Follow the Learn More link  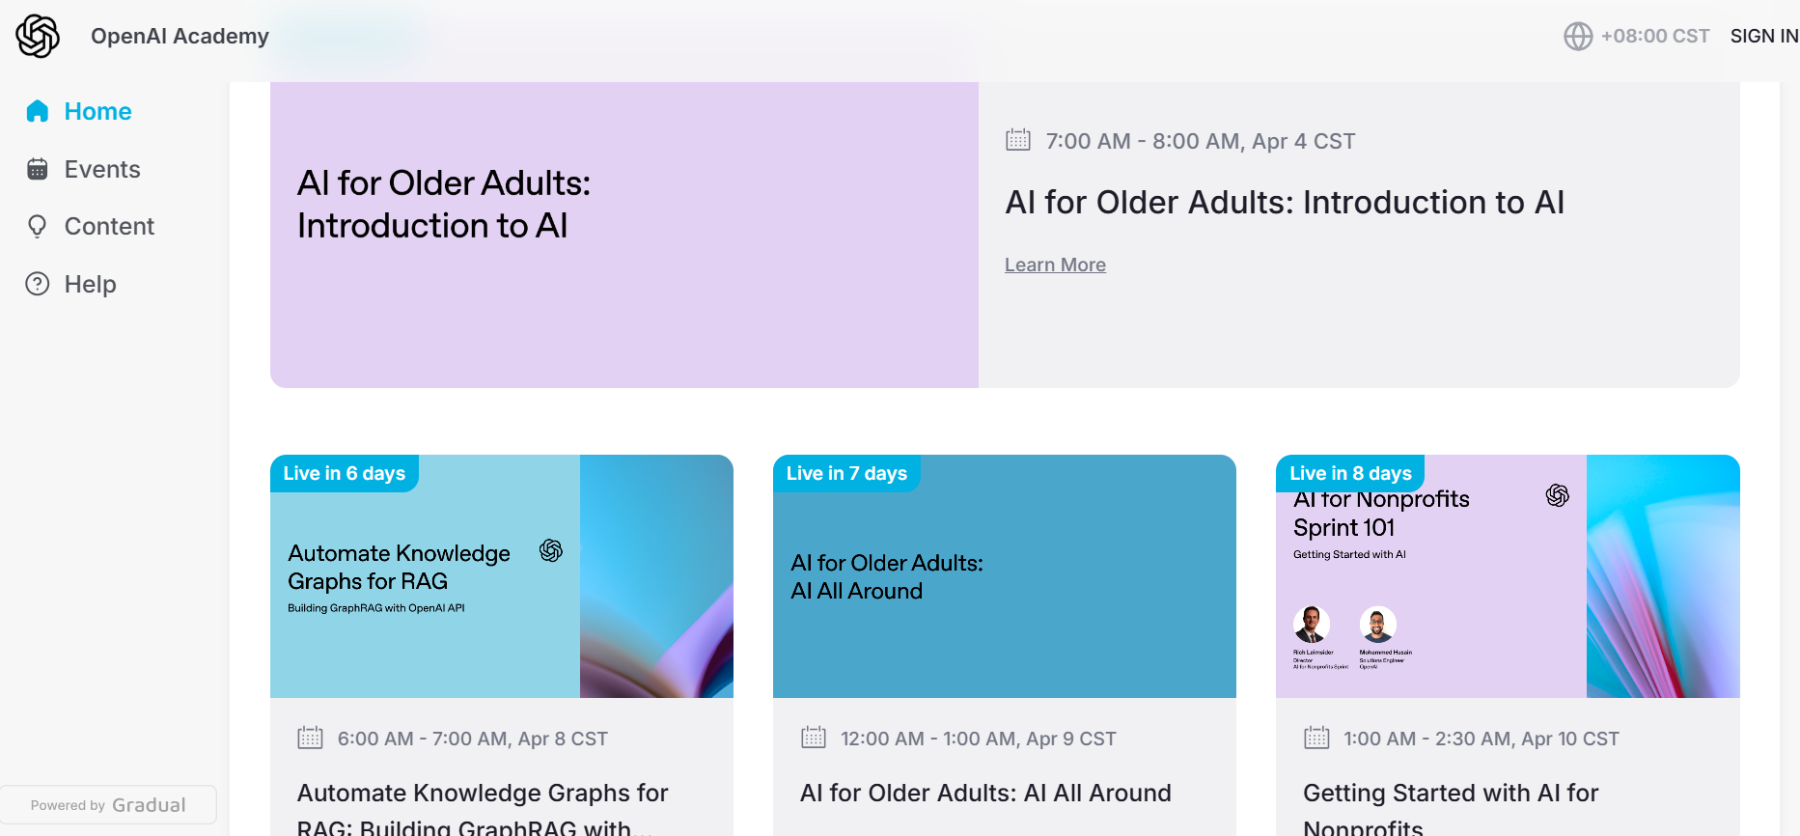pos(1055,265)
